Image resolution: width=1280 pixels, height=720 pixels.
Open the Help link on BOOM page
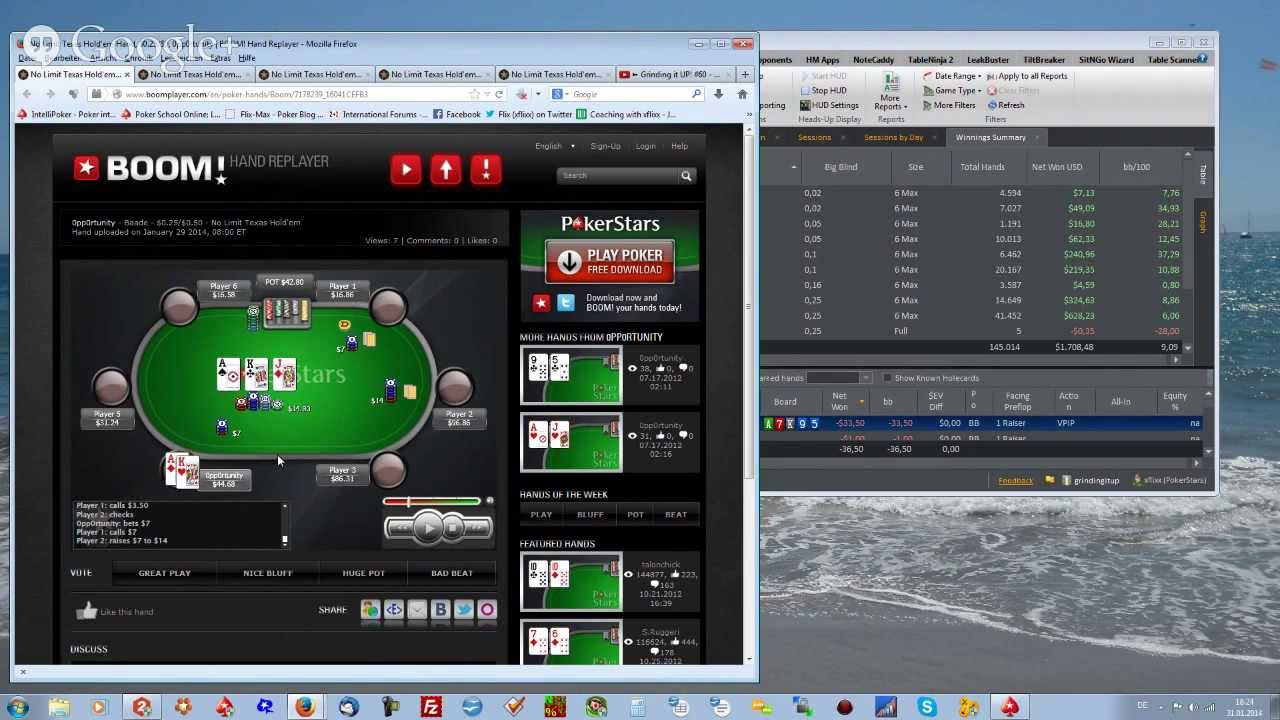coord(679,146)
